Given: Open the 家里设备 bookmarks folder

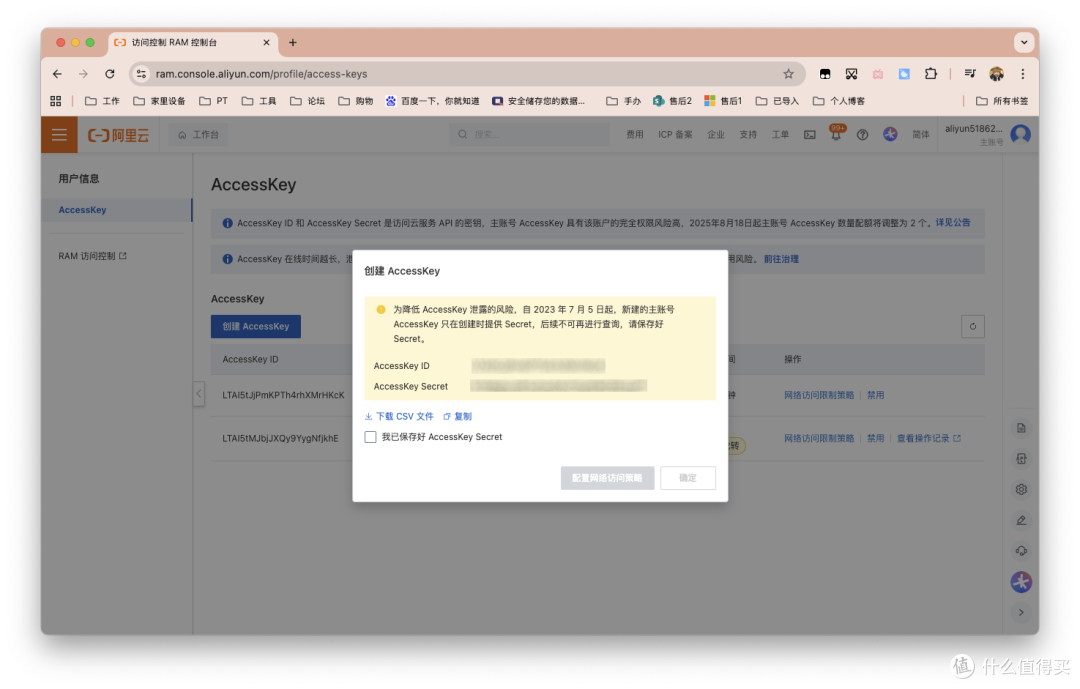Looking at the screenshot, I should (159, 101).
